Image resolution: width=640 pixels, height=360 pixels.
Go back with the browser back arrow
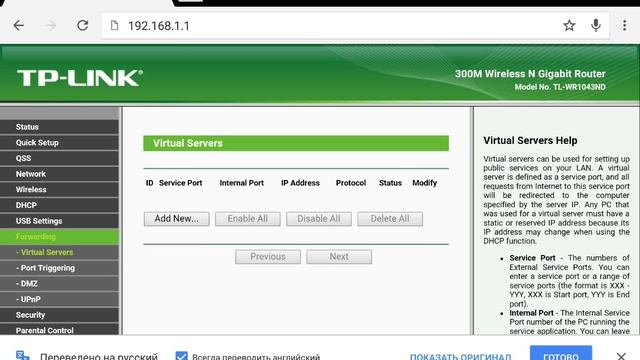(x=19, y=26)
